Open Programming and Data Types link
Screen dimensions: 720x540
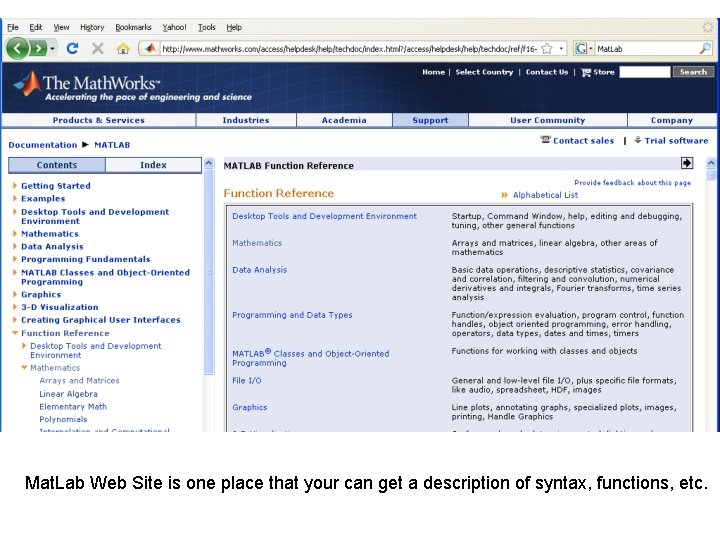(x=292, y=315)
